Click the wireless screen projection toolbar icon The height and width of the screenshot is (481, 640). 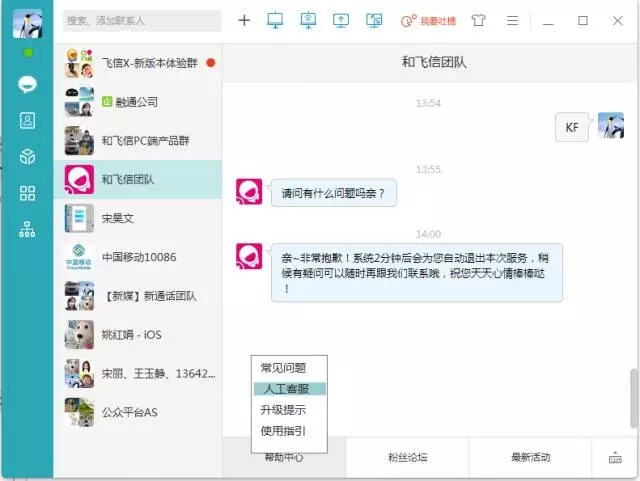[x=308, y=20]
